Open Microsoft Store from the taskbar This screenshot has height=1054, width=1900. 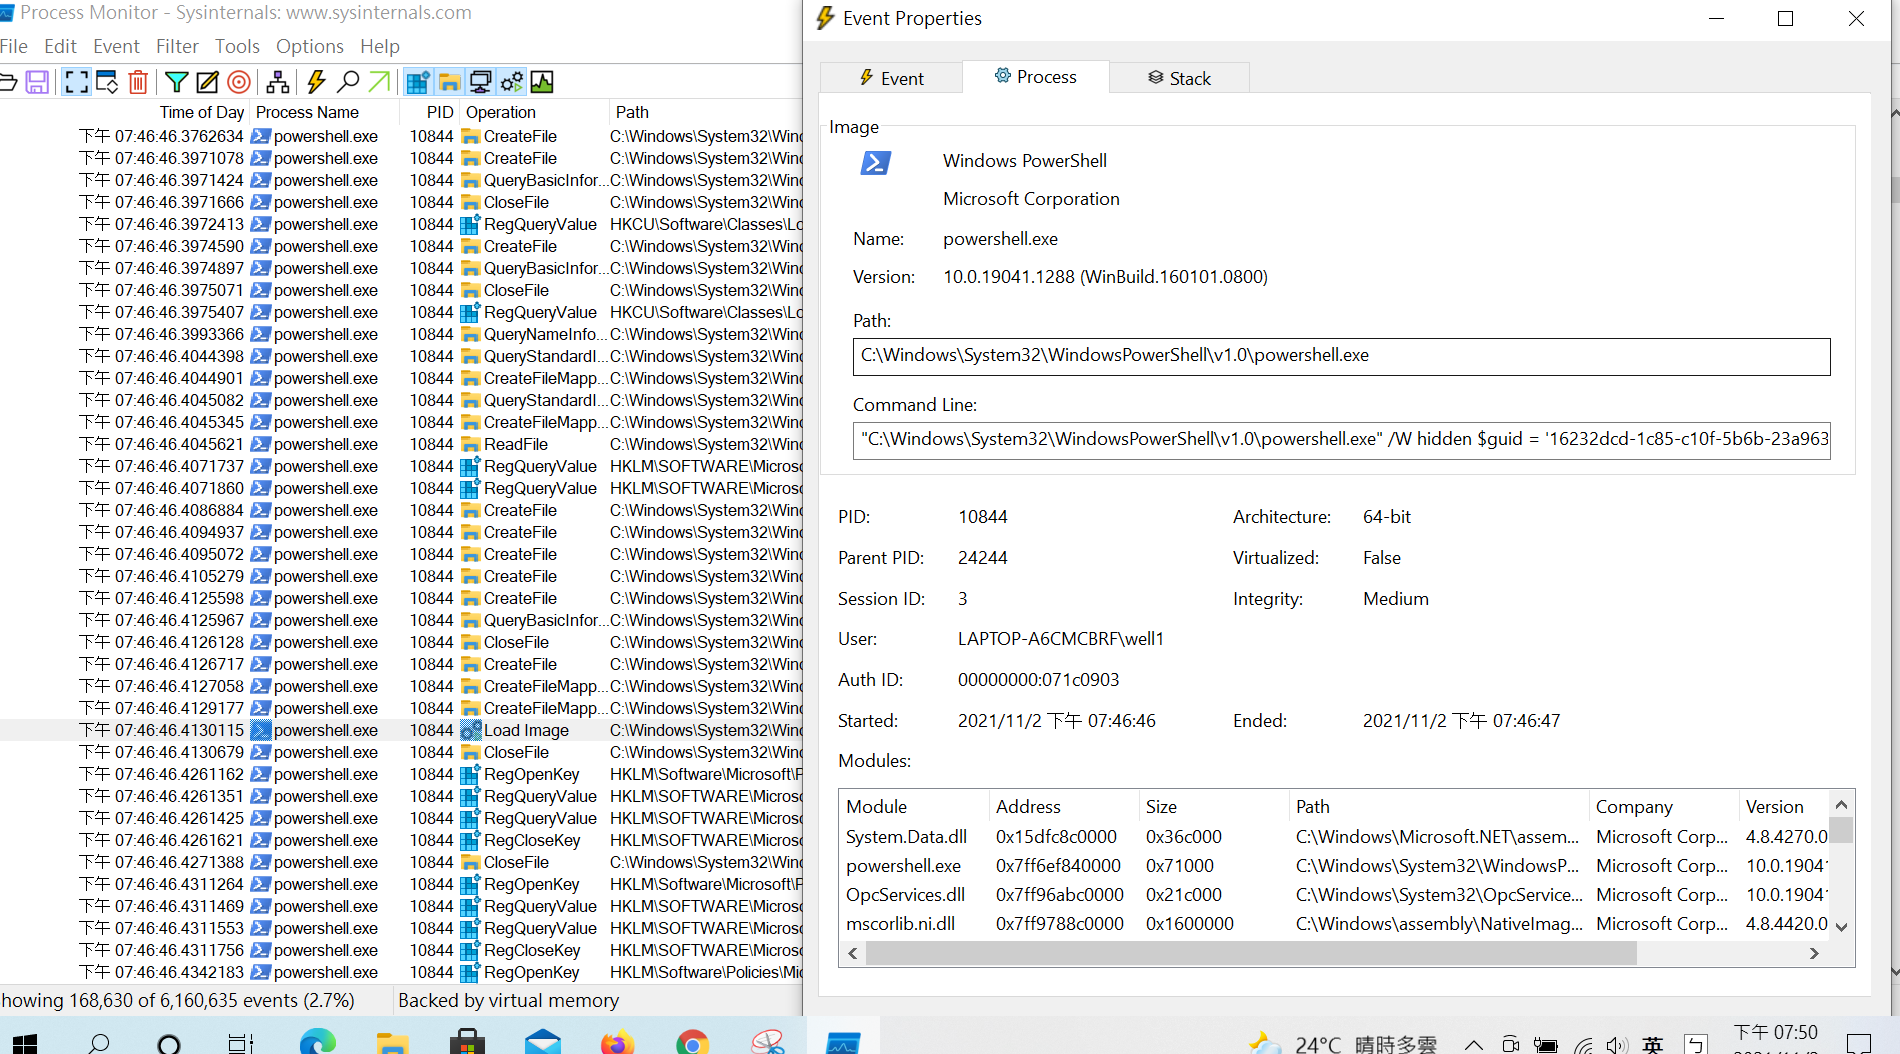tap(467, 1042)
